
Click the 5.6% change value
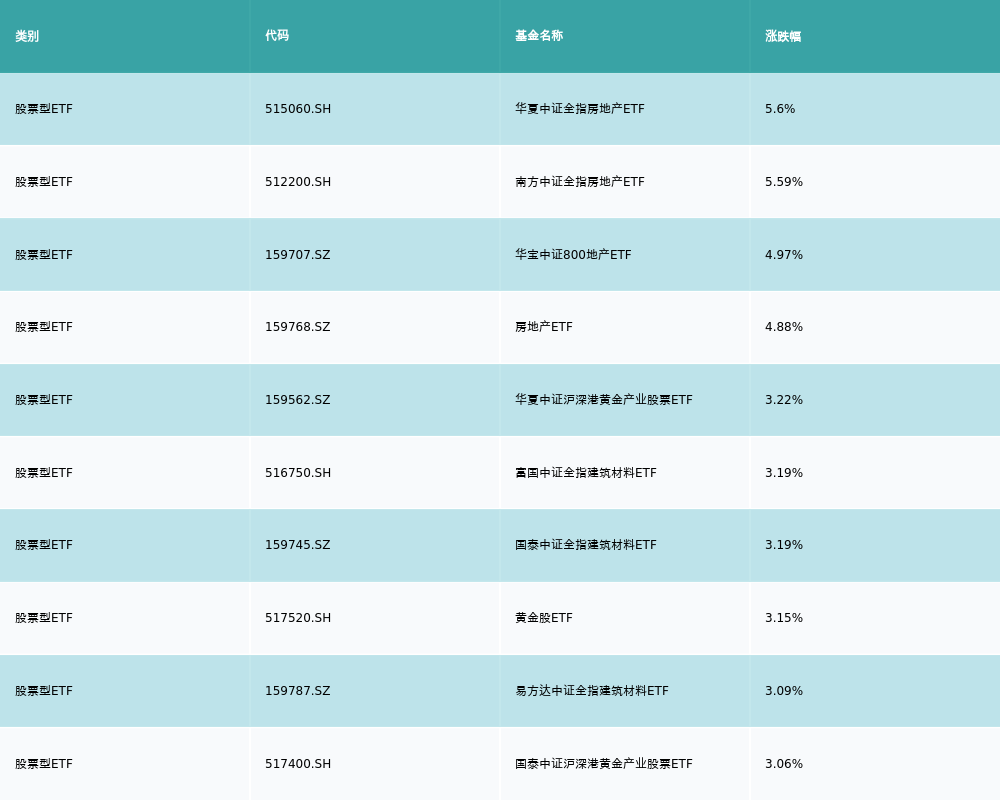coord(780,109)
